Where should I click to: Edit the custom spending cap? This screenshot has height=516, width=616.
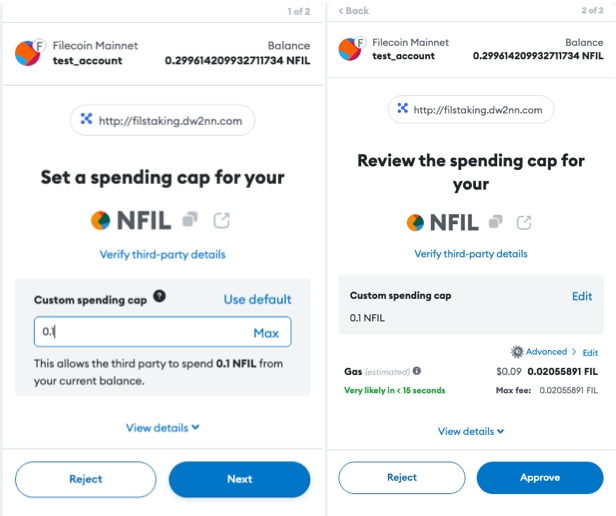tap(582, 296)
